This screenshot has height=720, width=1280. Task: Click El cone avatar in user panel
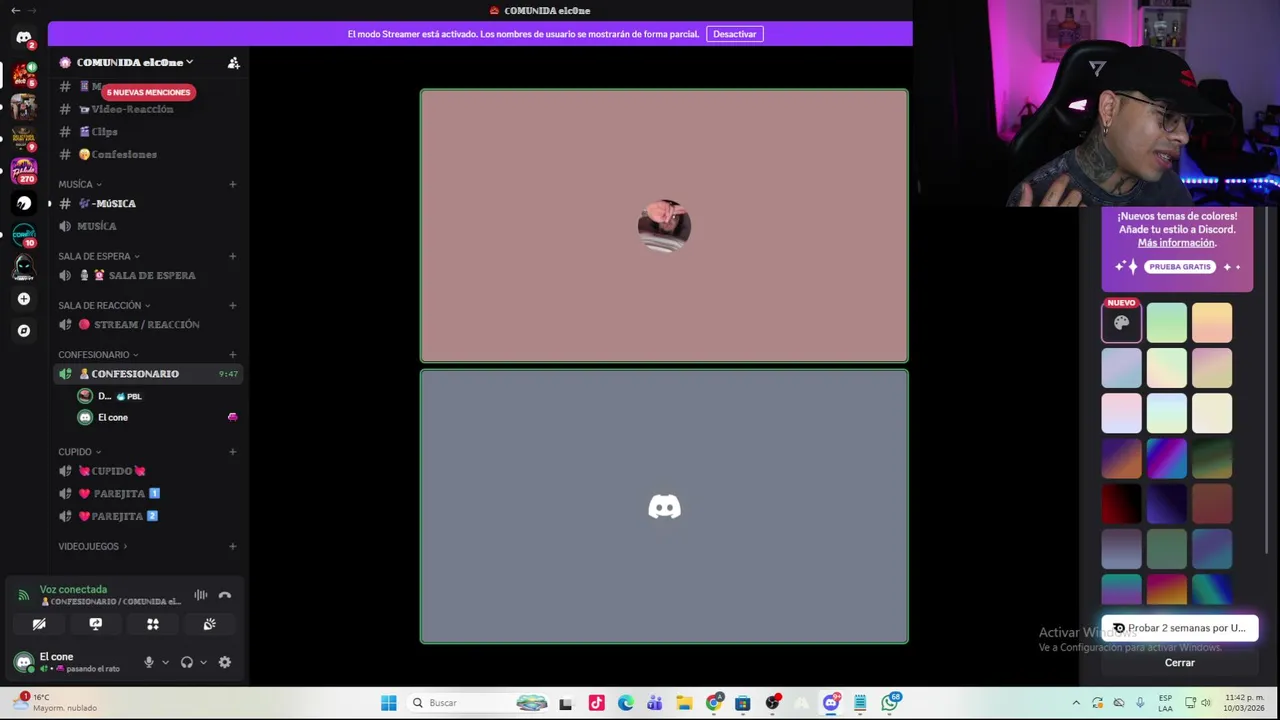(x=24, y=662)
